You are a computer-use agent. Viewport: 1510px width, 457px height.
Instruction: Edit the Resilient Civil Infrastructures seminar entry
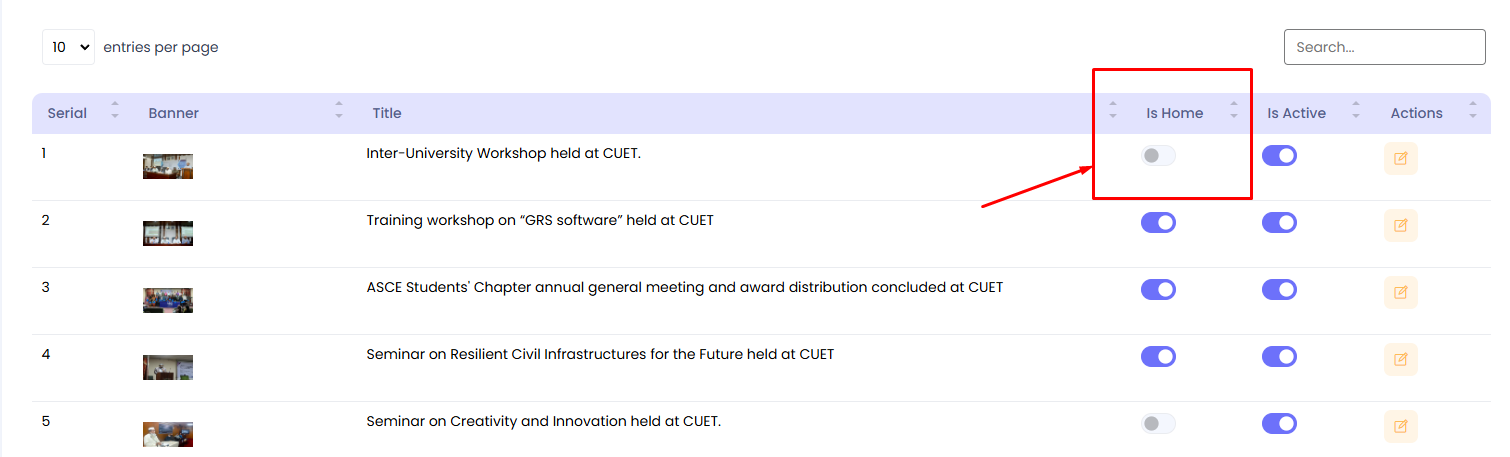point(1400,358)
